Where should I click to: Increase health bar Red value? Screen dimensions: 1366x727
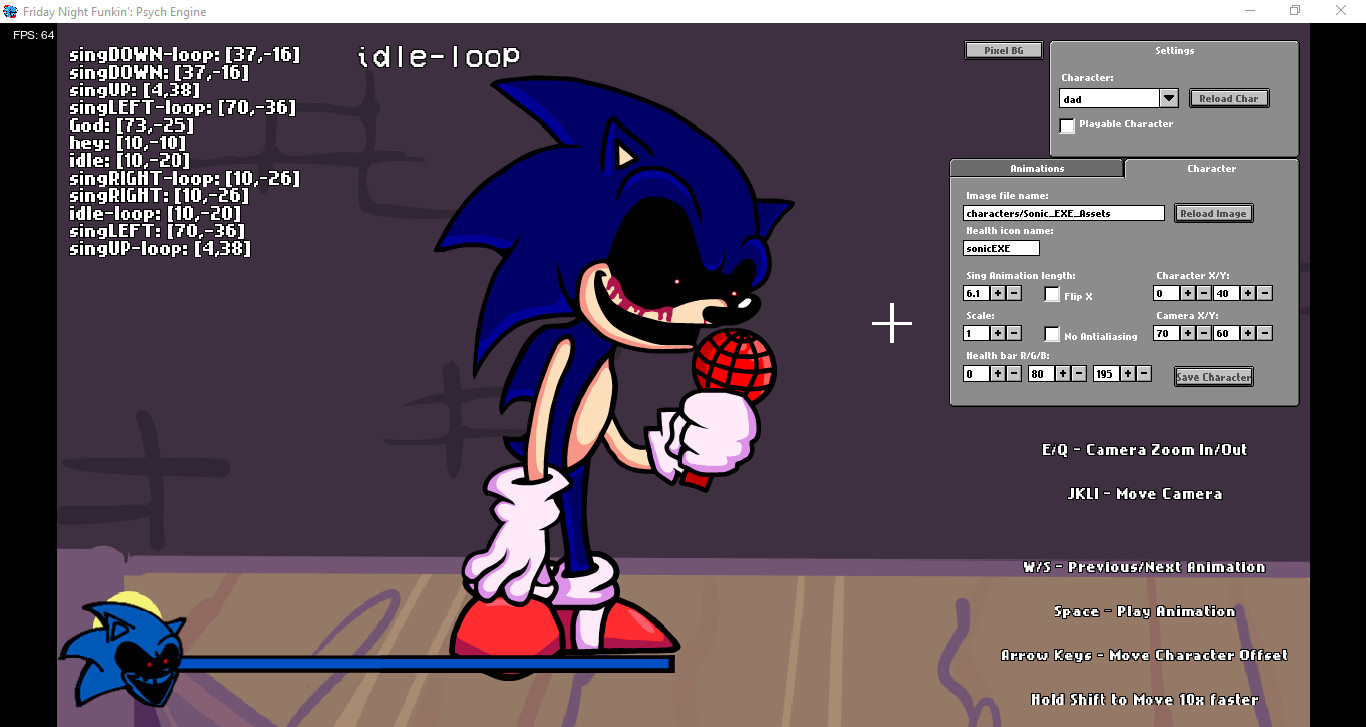(x=997, y=373)
